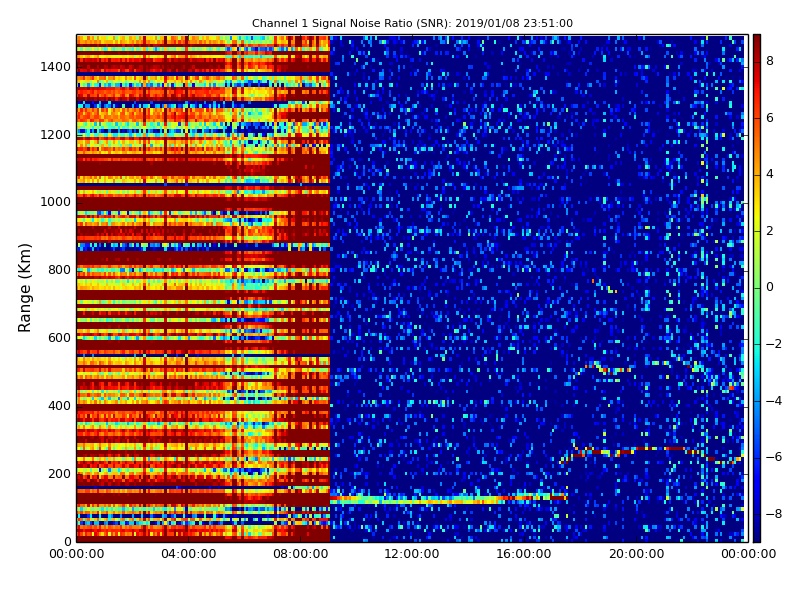The width and height of the screenshot is (800, 600).
Task: Select colorbar tick label 6
Action: (x=770, y=118)
